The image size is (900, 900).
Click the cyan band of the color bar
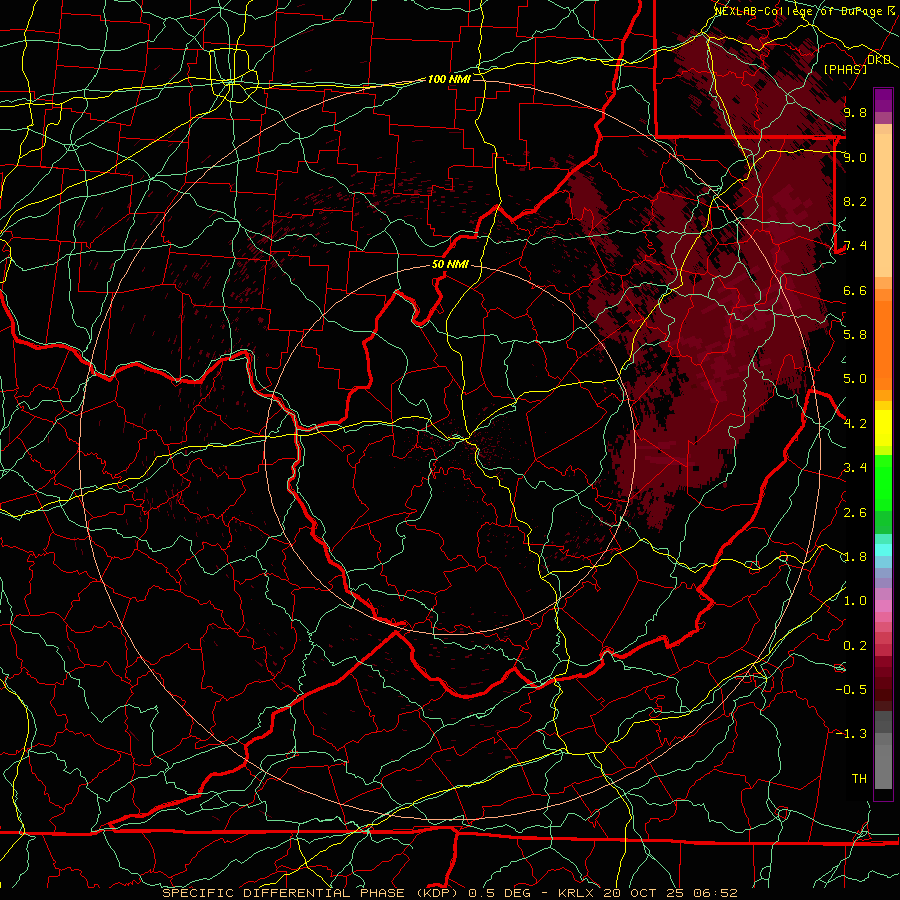pos(883,550)
